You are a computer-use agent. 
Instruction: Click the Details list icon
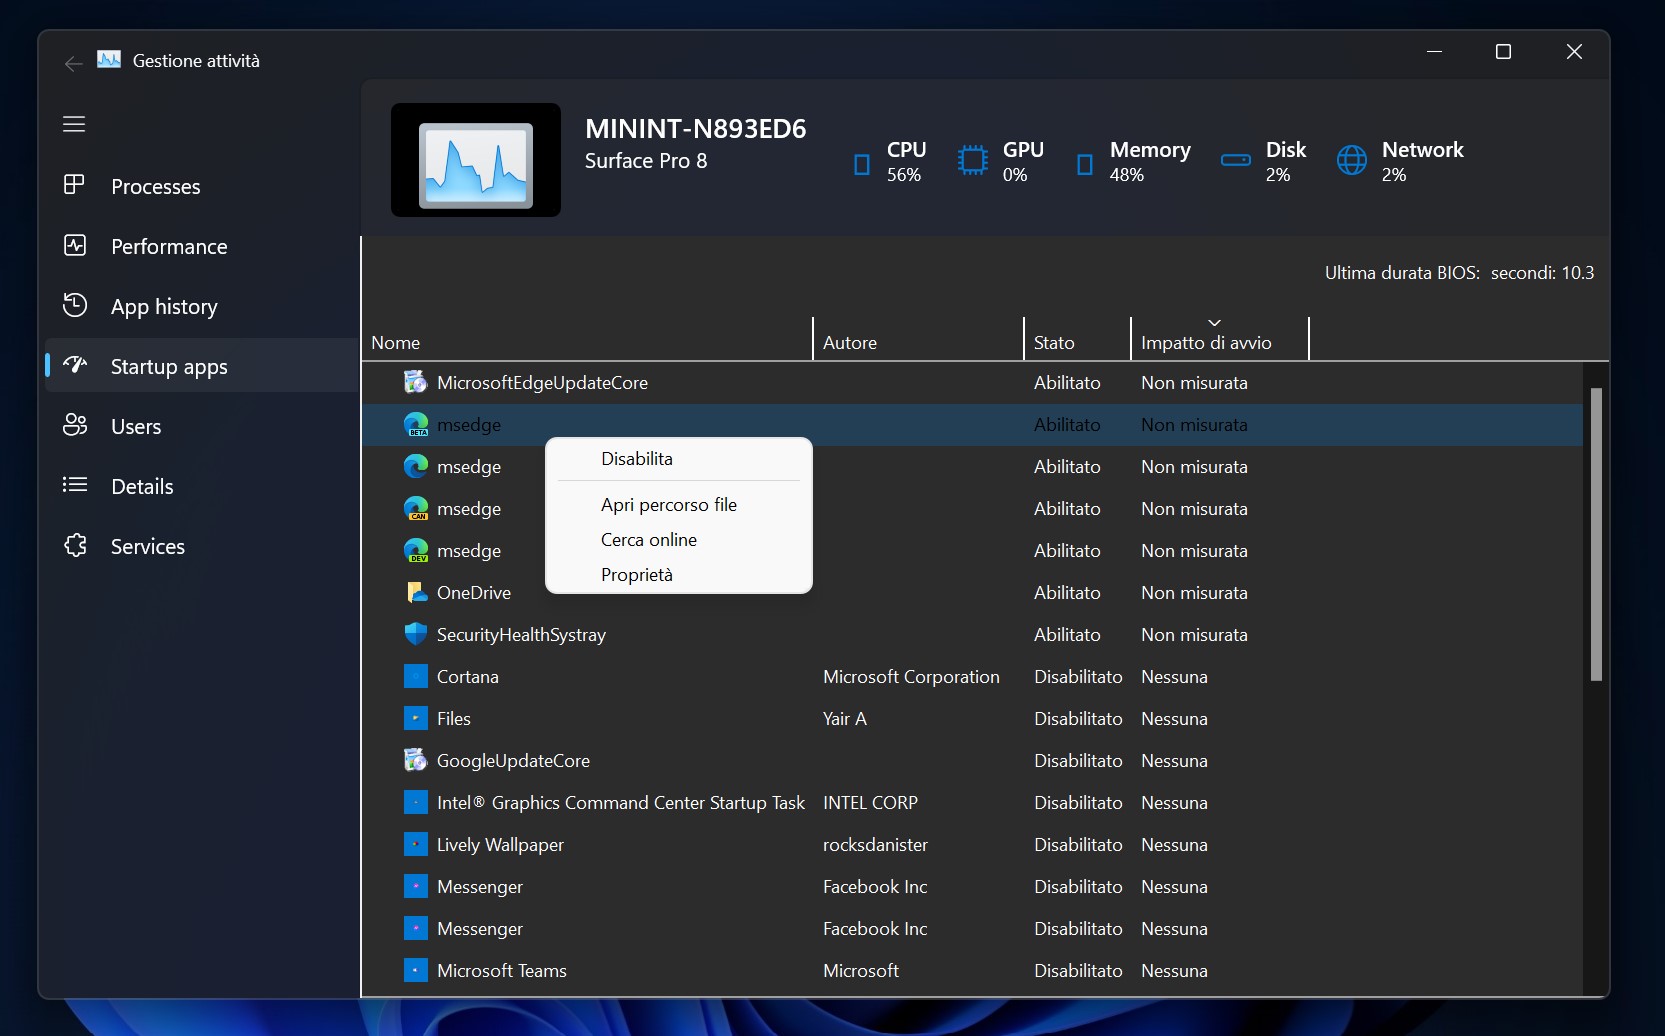pos(74,486)
